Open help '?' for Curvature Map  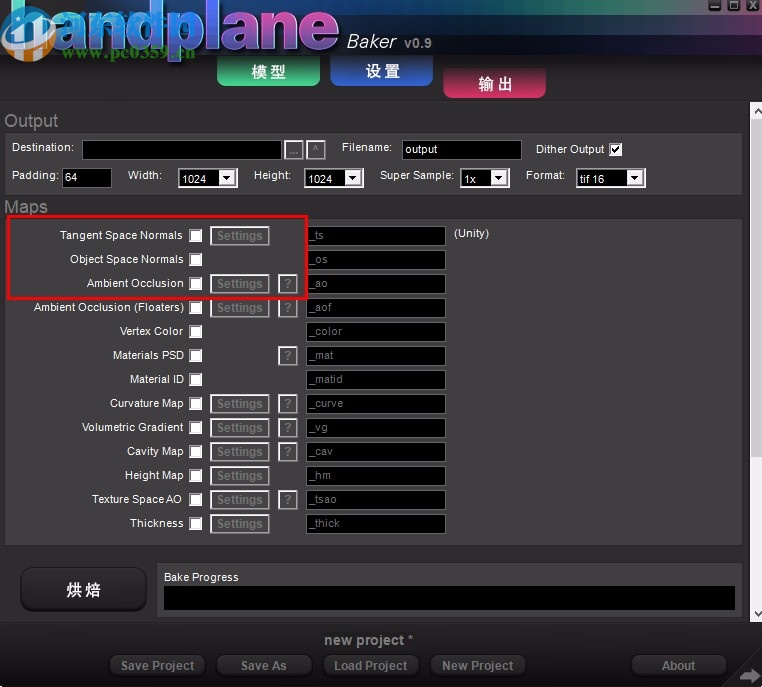[x=288, y=404]
